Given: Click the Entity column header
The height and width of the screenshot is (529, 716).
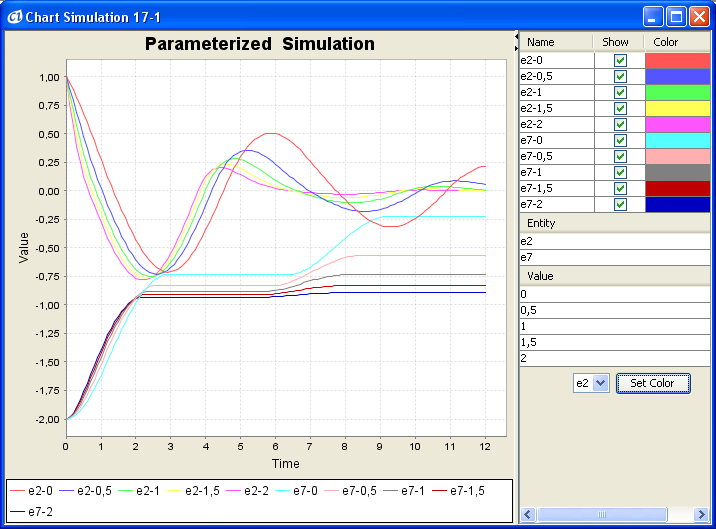Looking at the screenshot, I should [615, 223].
